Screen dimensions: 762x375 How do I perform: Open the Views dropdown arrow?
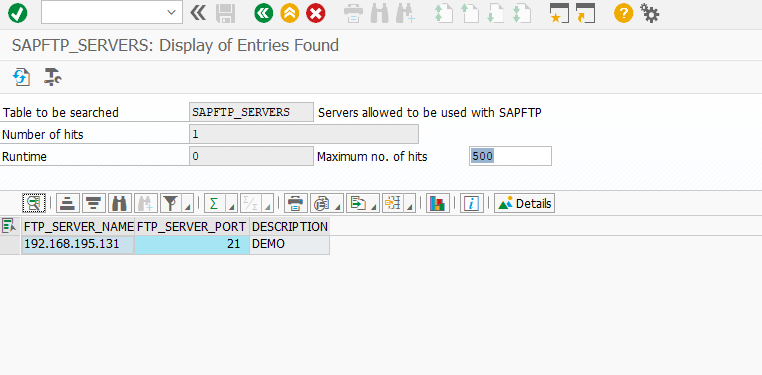point(338,204)
